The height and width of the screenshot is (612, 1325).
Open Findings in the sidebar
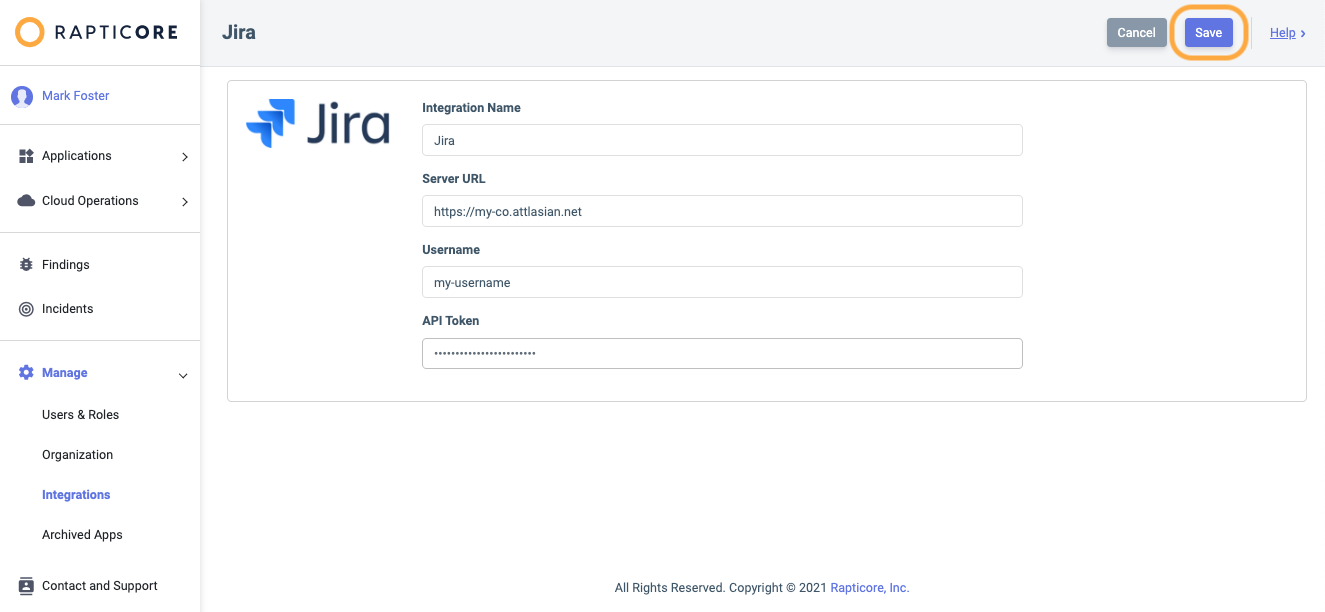pos(66,265)
